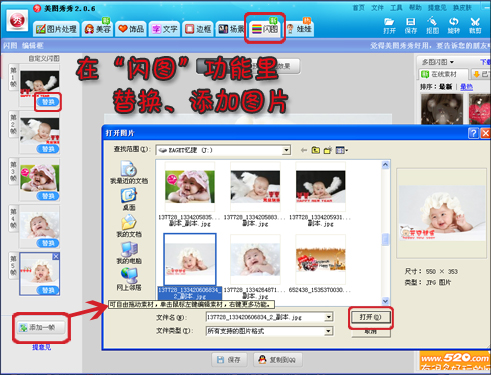Screen dimensions: 491x375
Task: Click 换皮肤 in the top menu
Action: pyautogui.click(x=462, y=7)
